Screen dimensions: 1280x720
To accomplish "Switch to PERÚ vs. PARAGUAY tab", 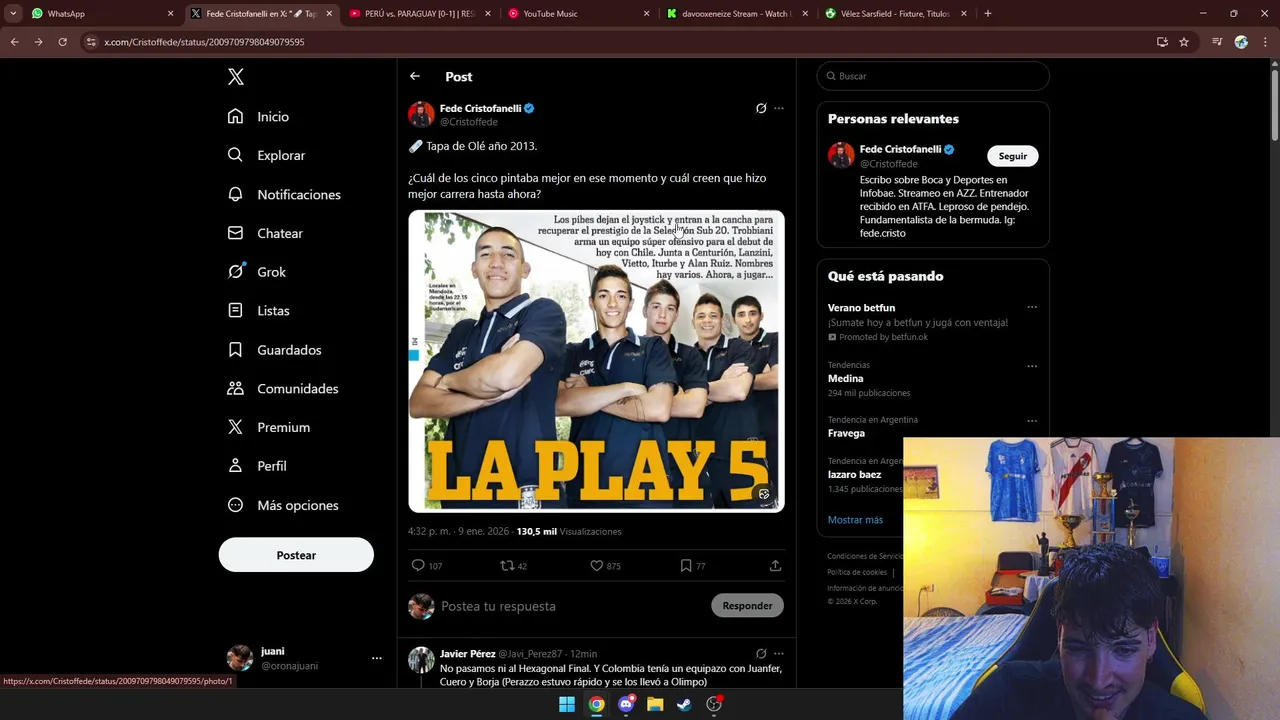I will click(x=420, y=14).
